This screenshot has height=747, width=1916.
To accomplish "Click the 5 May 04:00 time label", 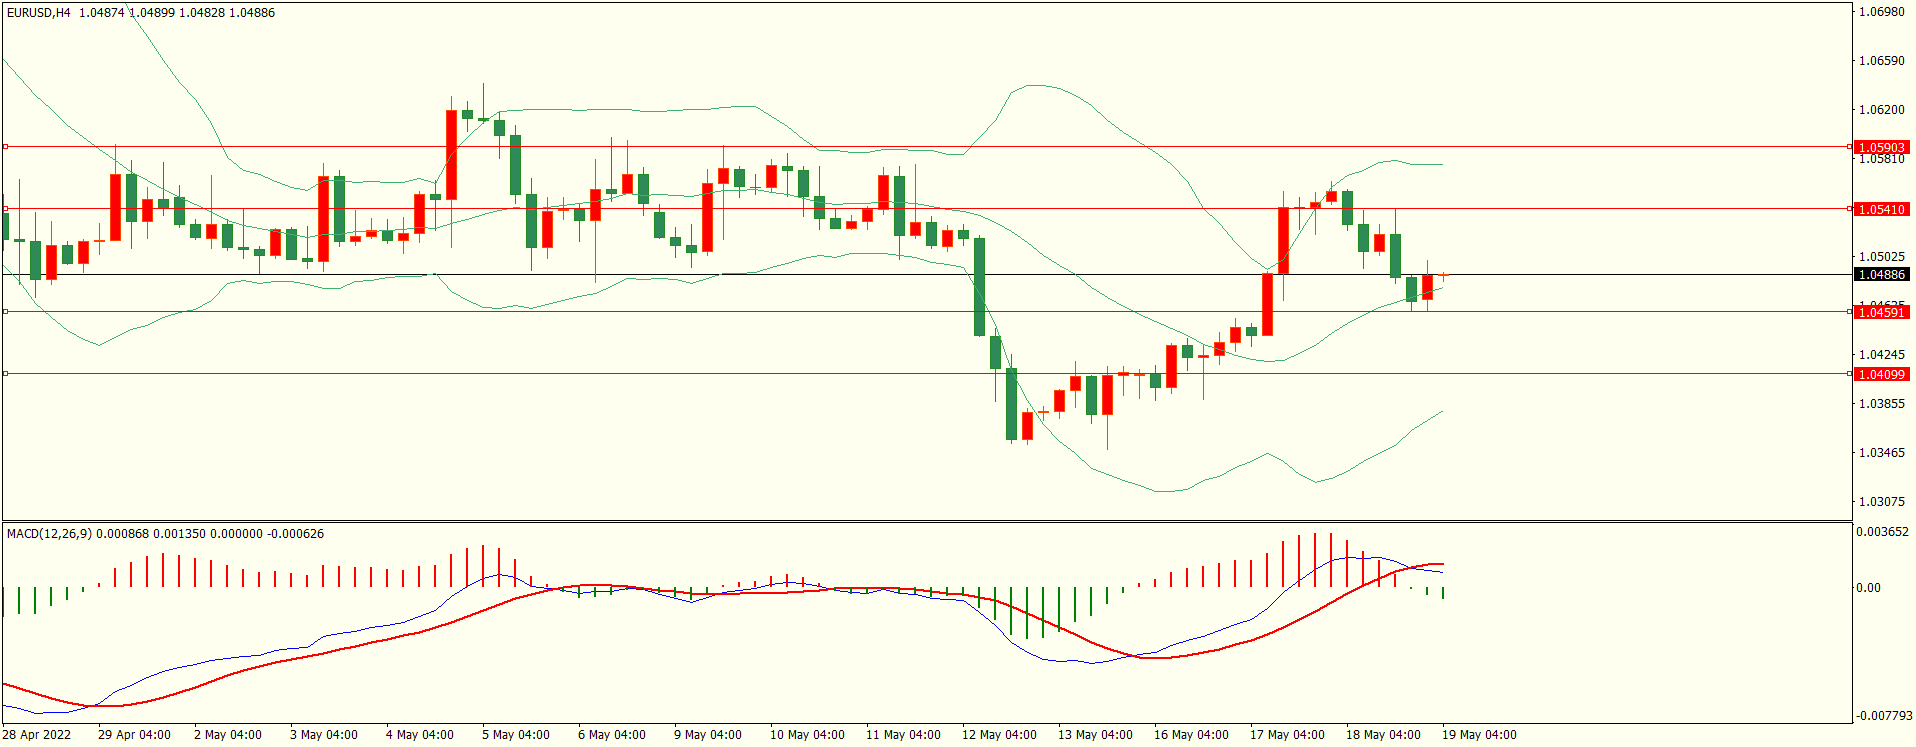I will tap(515, 735).
